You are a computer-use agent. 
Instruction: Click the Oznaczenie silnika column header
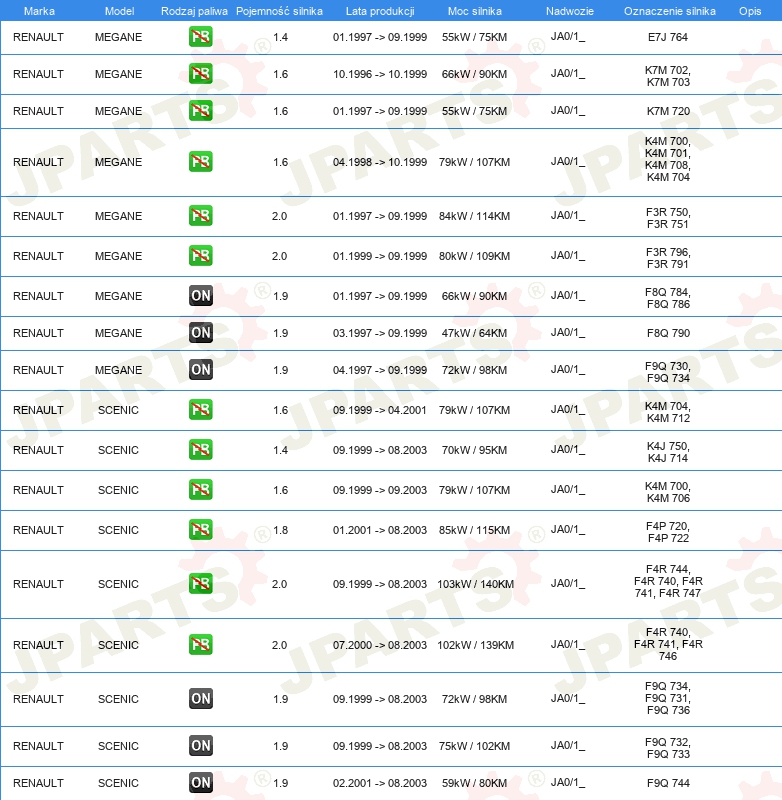(670, 11)
